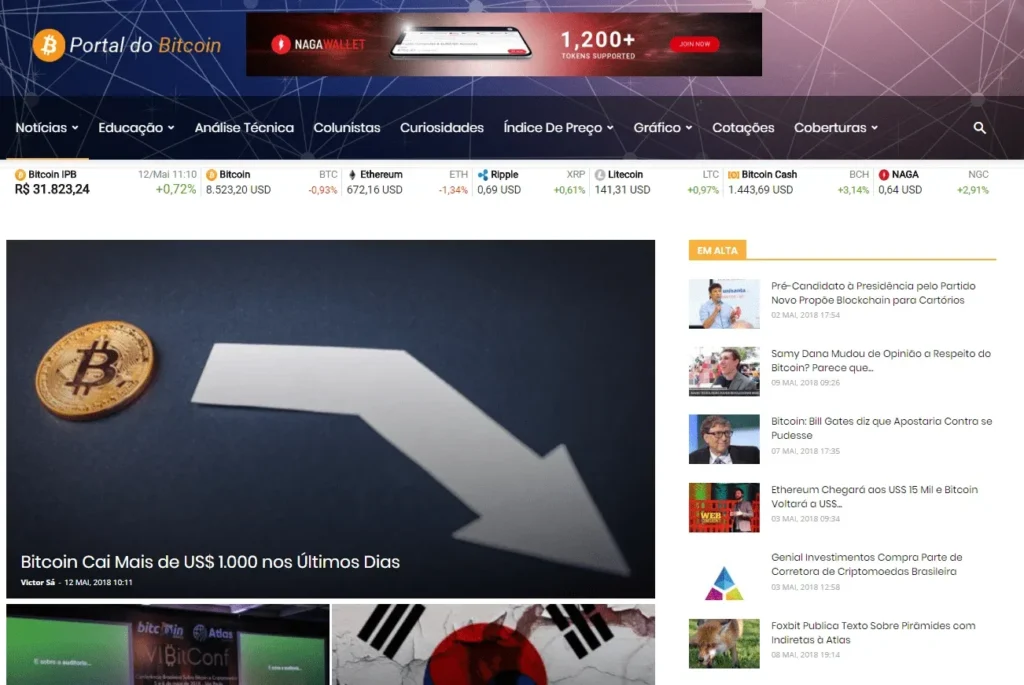1024x685 pixels.
Task: Open the Análise Técnica menu item
Action: coord(244,128)
